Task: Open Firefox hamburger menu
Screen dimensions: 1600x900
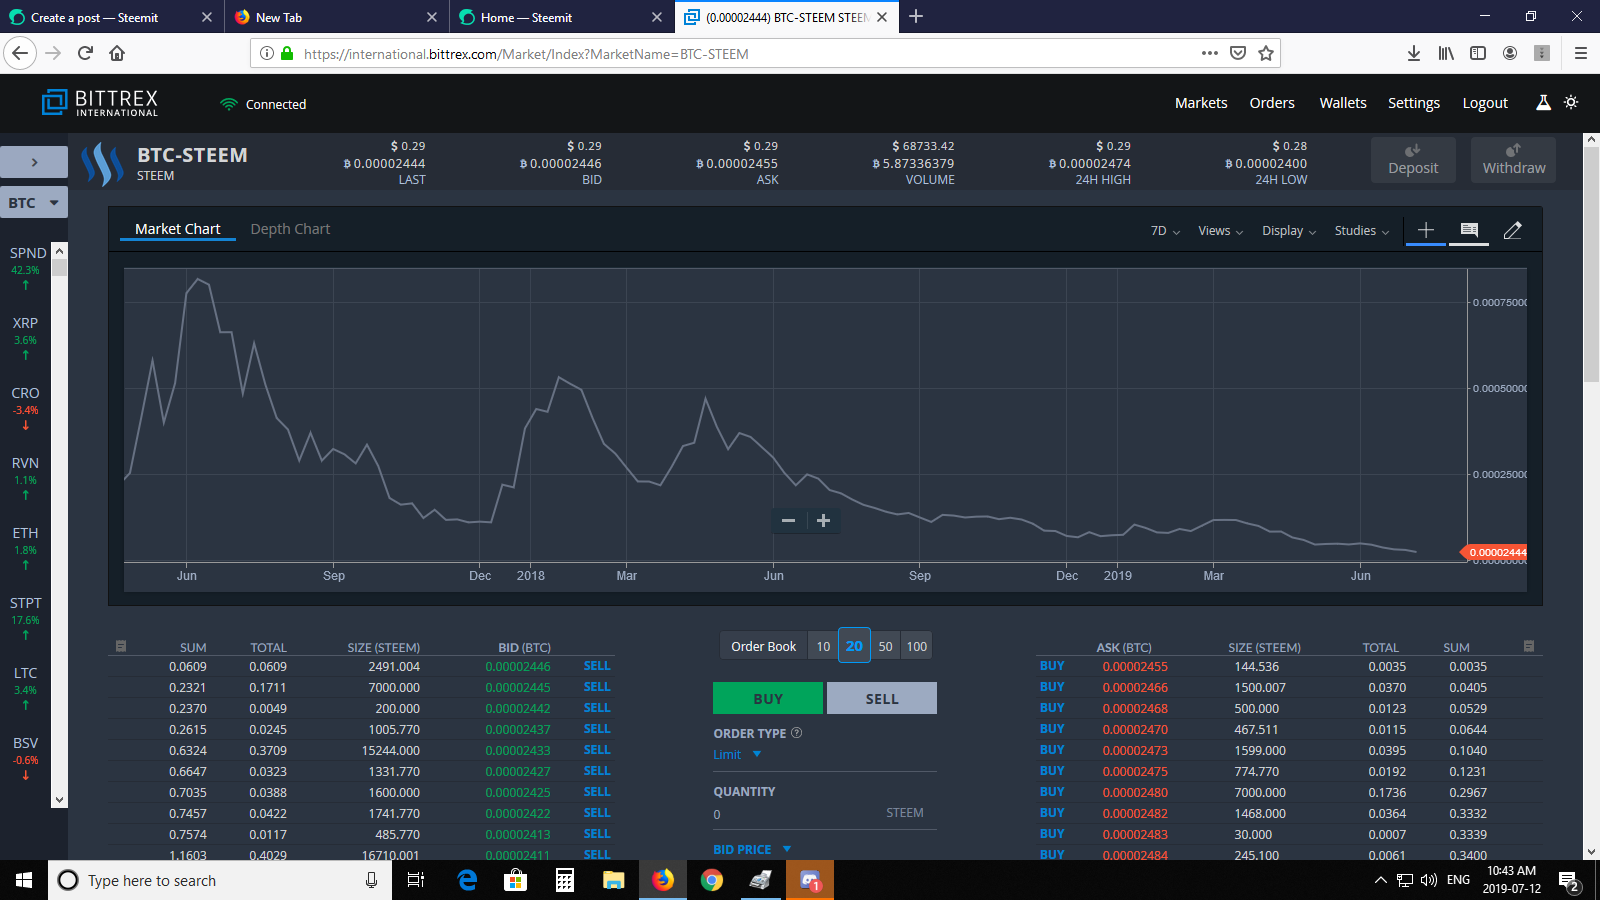Action: pyautogui.click(x=1581, y=53)
